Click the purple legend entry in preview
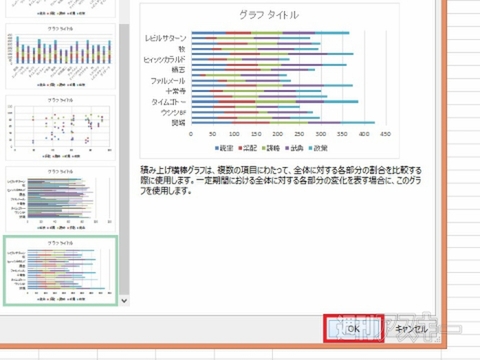The width and height of the screenshot is (480, 360). [x=294, y=148]
